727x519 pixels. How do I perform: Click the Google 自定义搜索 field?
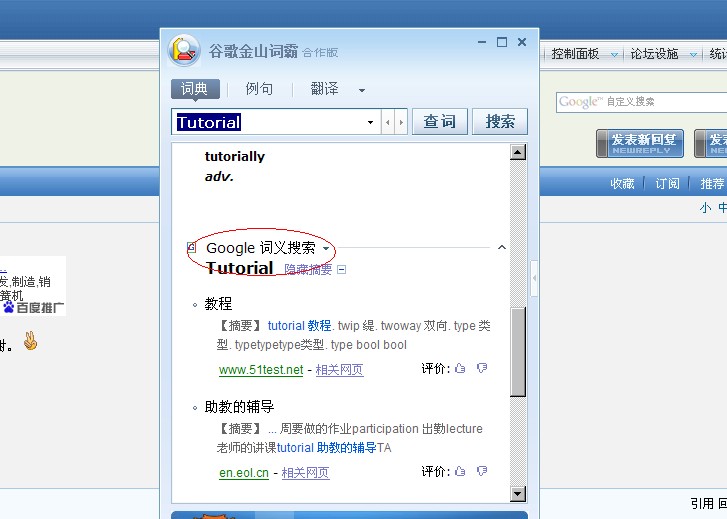(x=642, y=102)
